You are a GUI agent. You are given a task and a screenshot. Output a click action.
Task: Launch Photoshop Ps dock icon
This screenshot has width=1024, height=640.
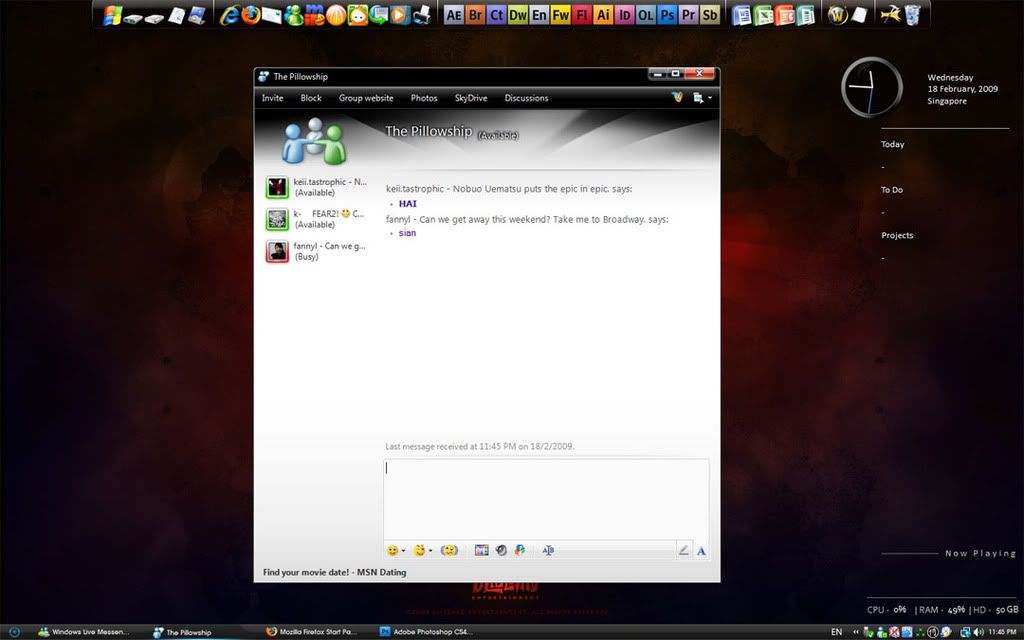coord(667,15)
